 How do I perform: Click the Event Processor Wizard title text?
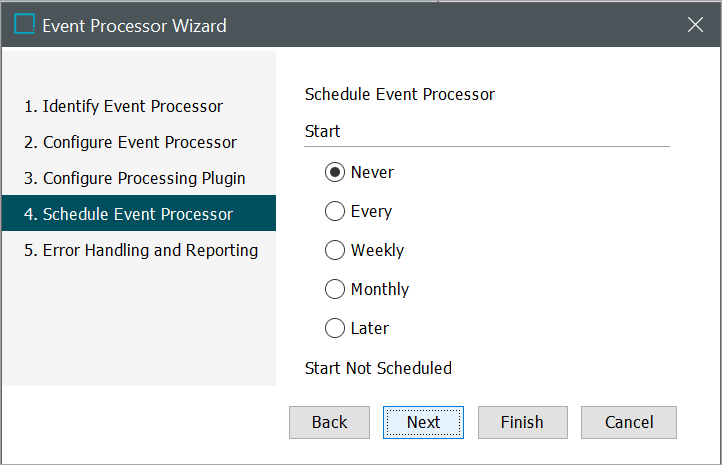coord(134,25)
